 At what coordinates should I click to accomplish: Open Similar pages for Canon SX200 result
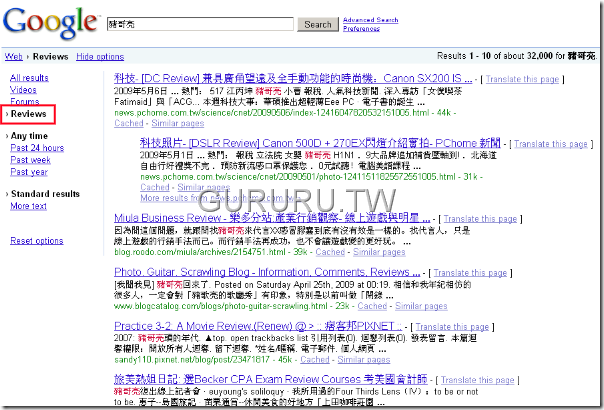(x=178, y=123)
